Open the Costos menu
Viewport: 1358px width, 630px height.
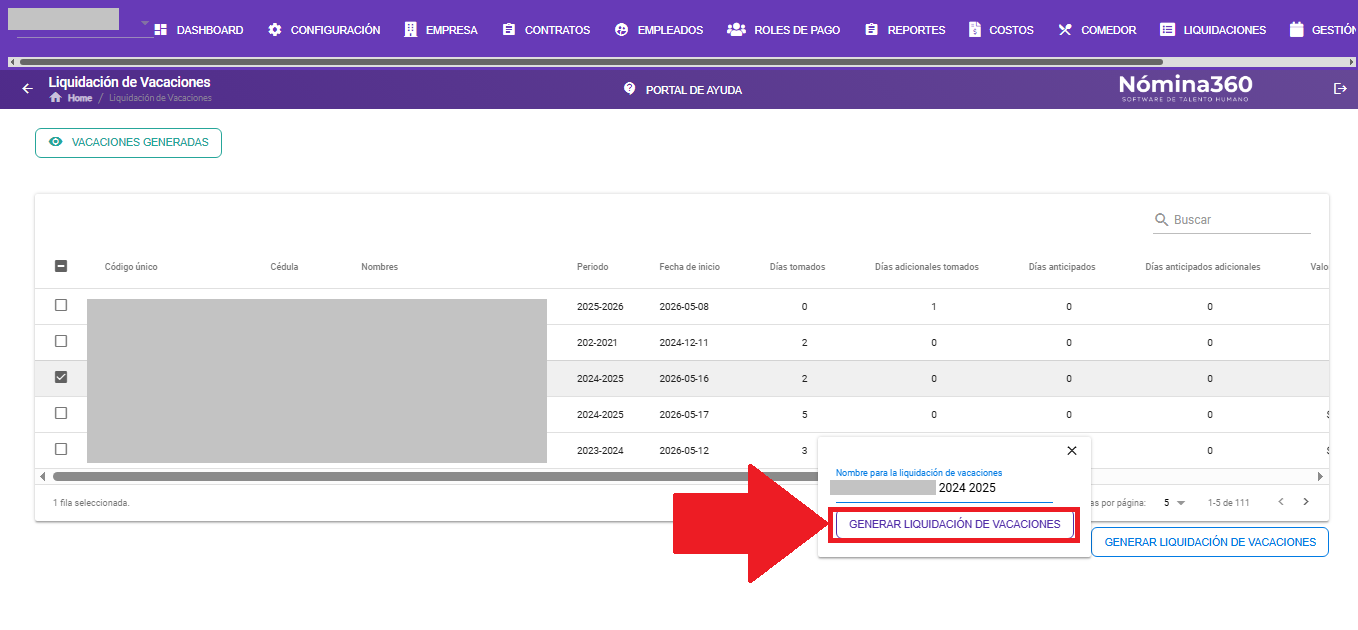coord(1001,30)
